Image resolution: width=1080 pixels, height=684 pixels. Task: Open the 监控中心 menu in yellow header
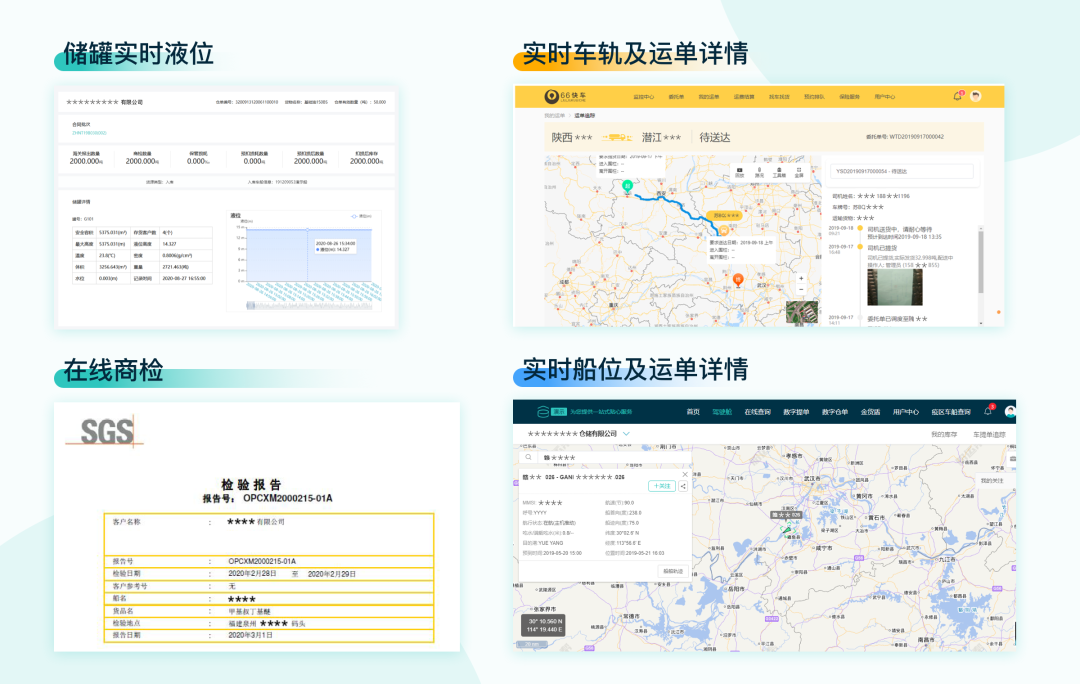pos(643,97)
